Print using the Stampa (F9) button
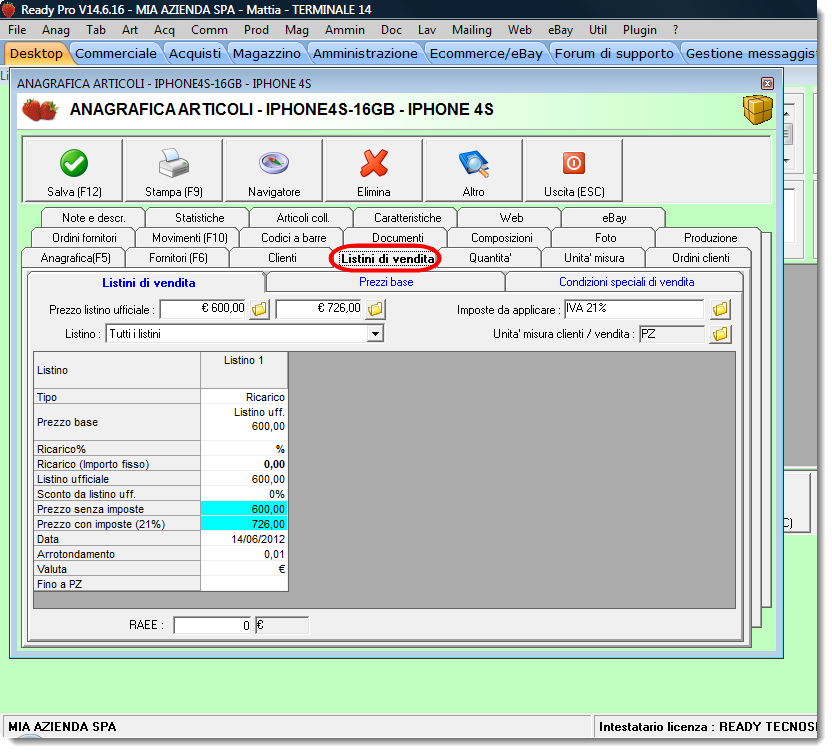Screen dimensions: 832x753 174,170
